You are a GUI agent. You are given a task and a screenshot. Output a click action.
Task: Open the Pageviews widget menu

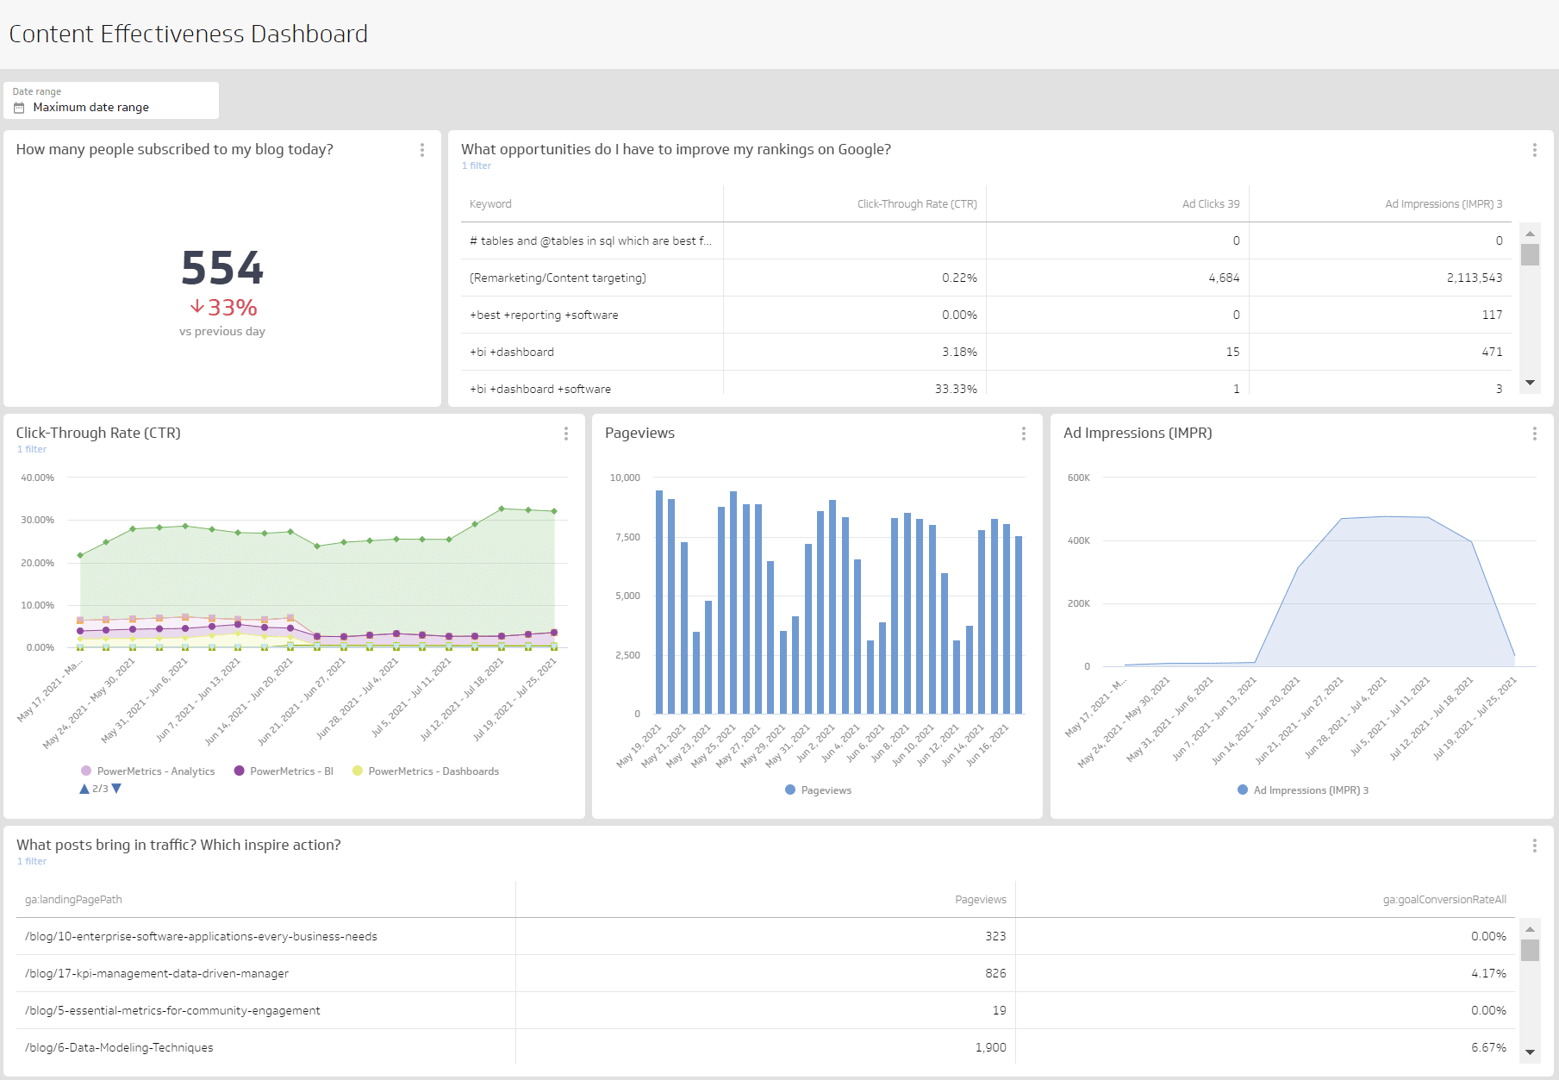(1023, 434)
